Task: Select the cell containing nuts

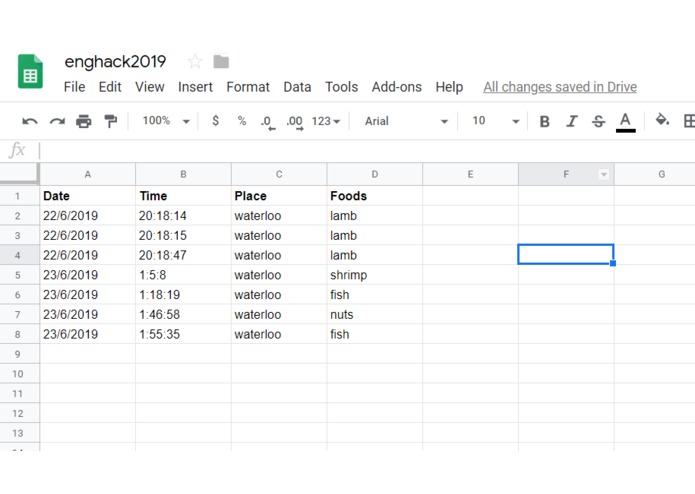Action: tap(375, 315)
